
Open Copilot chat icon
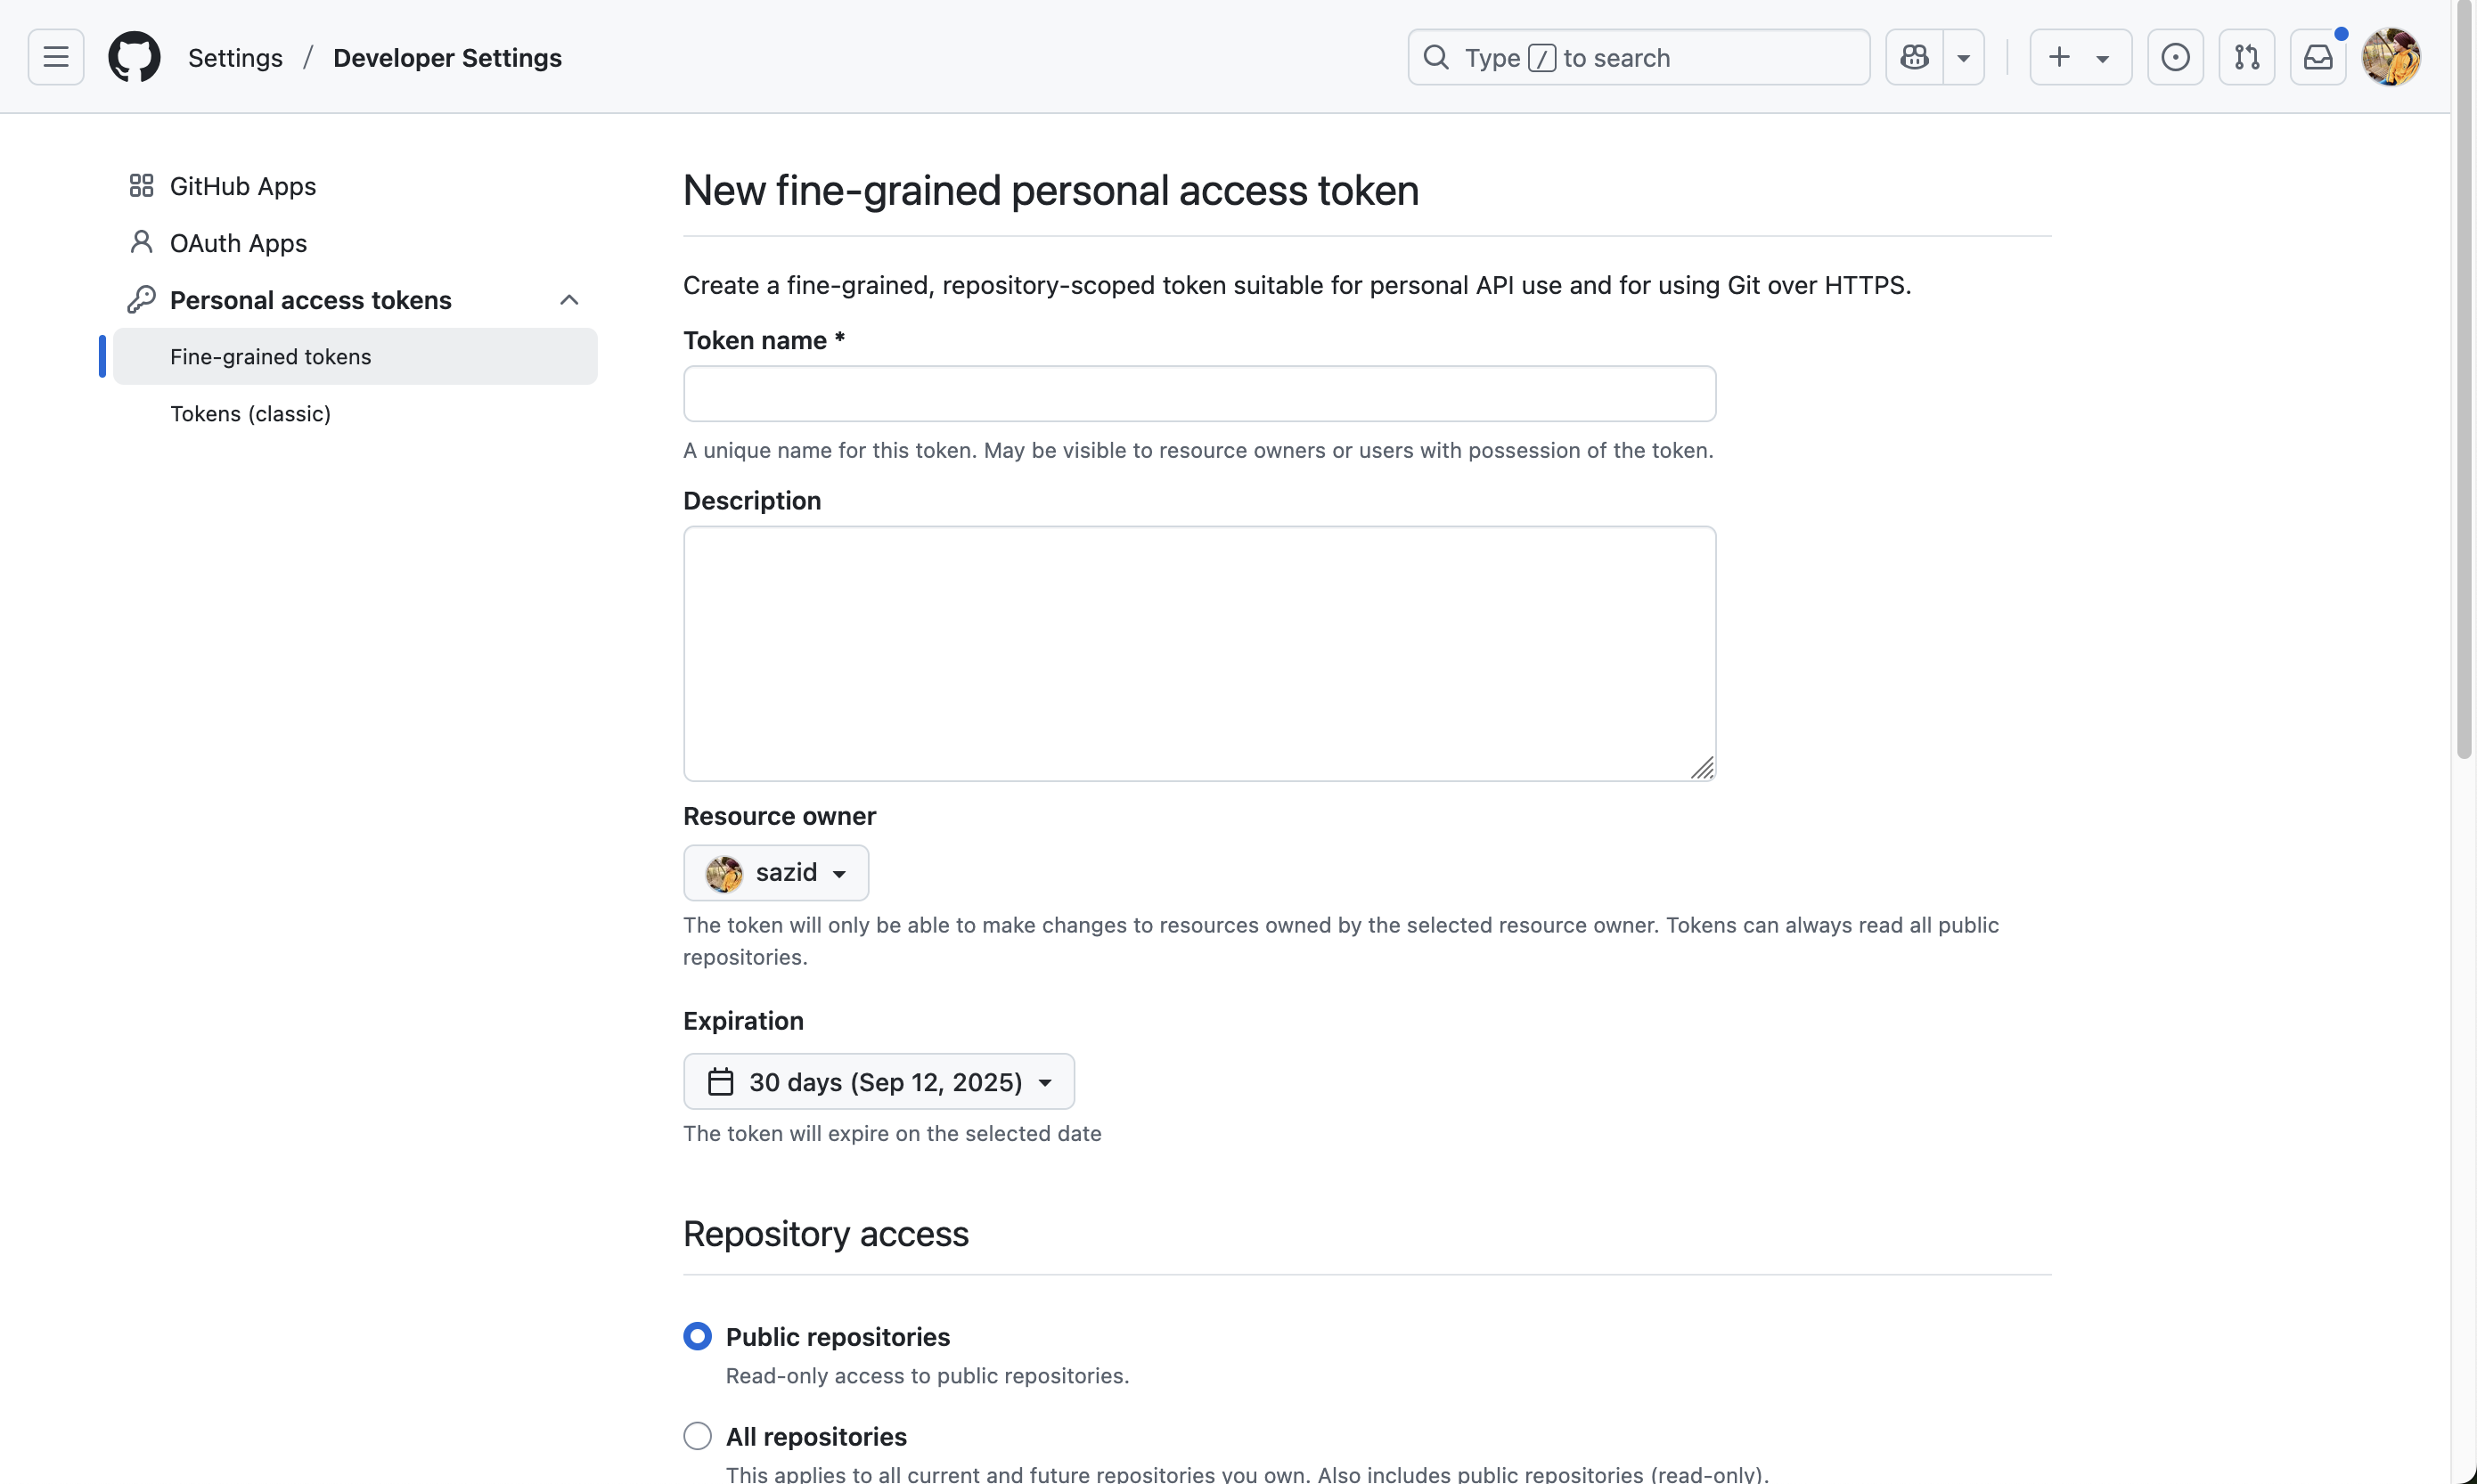[1914, 57]
